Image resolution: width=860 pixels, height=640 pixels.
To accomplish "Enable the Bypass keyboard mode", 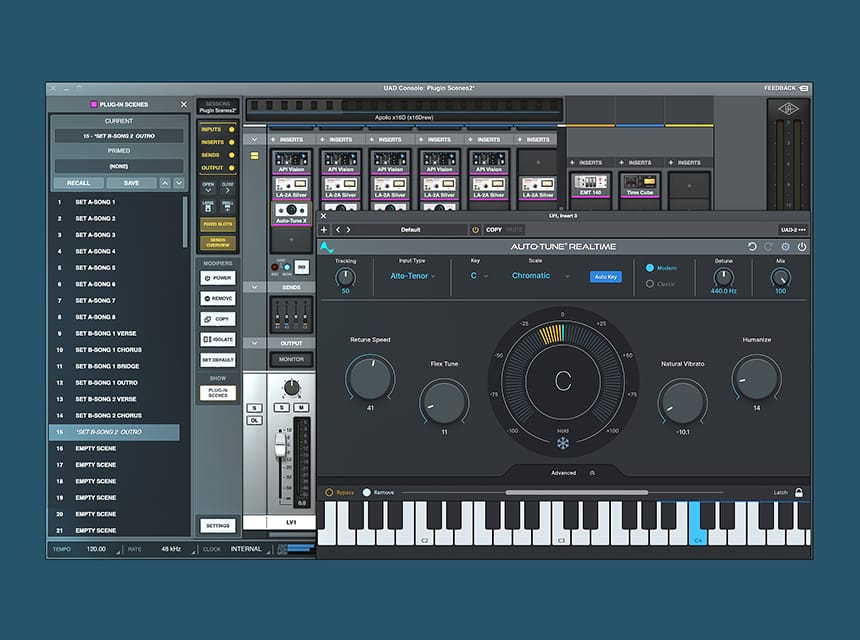I will tap(329, 492).
